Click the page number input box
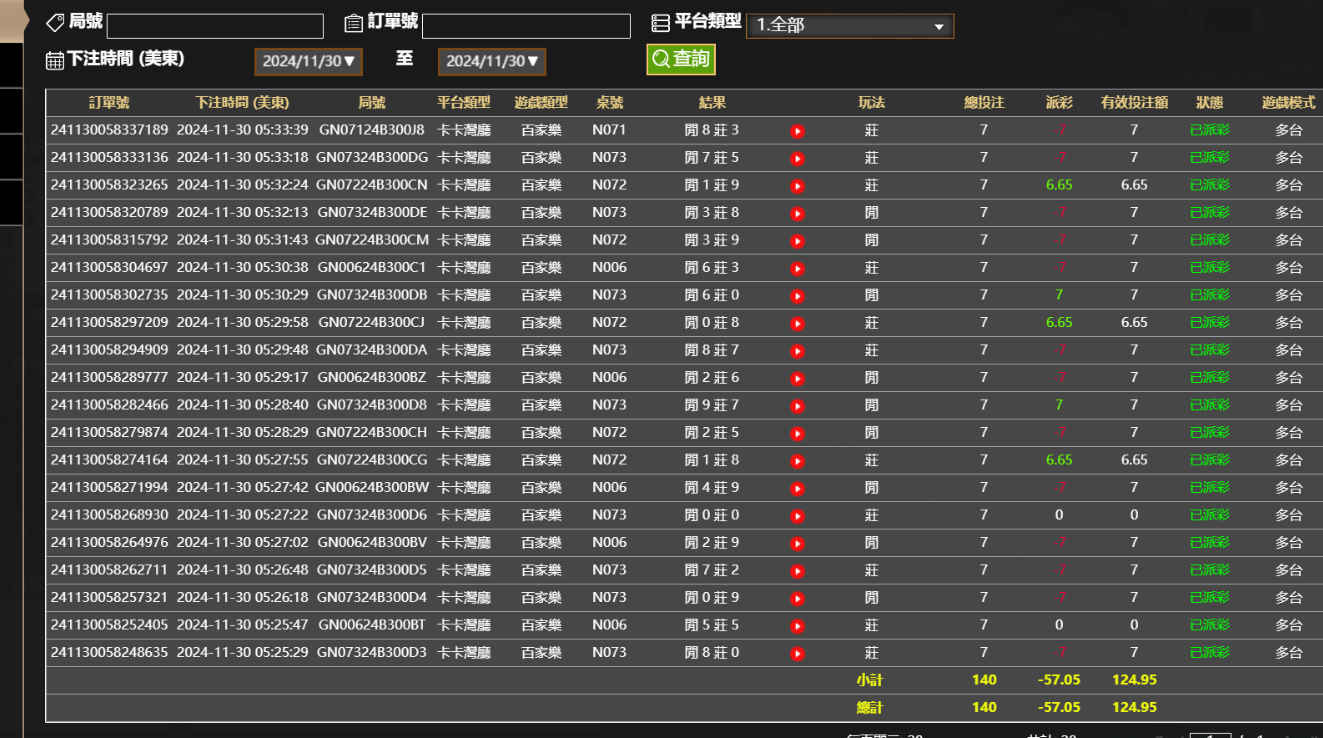This screenshot has width=1323, height=738. point(1211,736)
